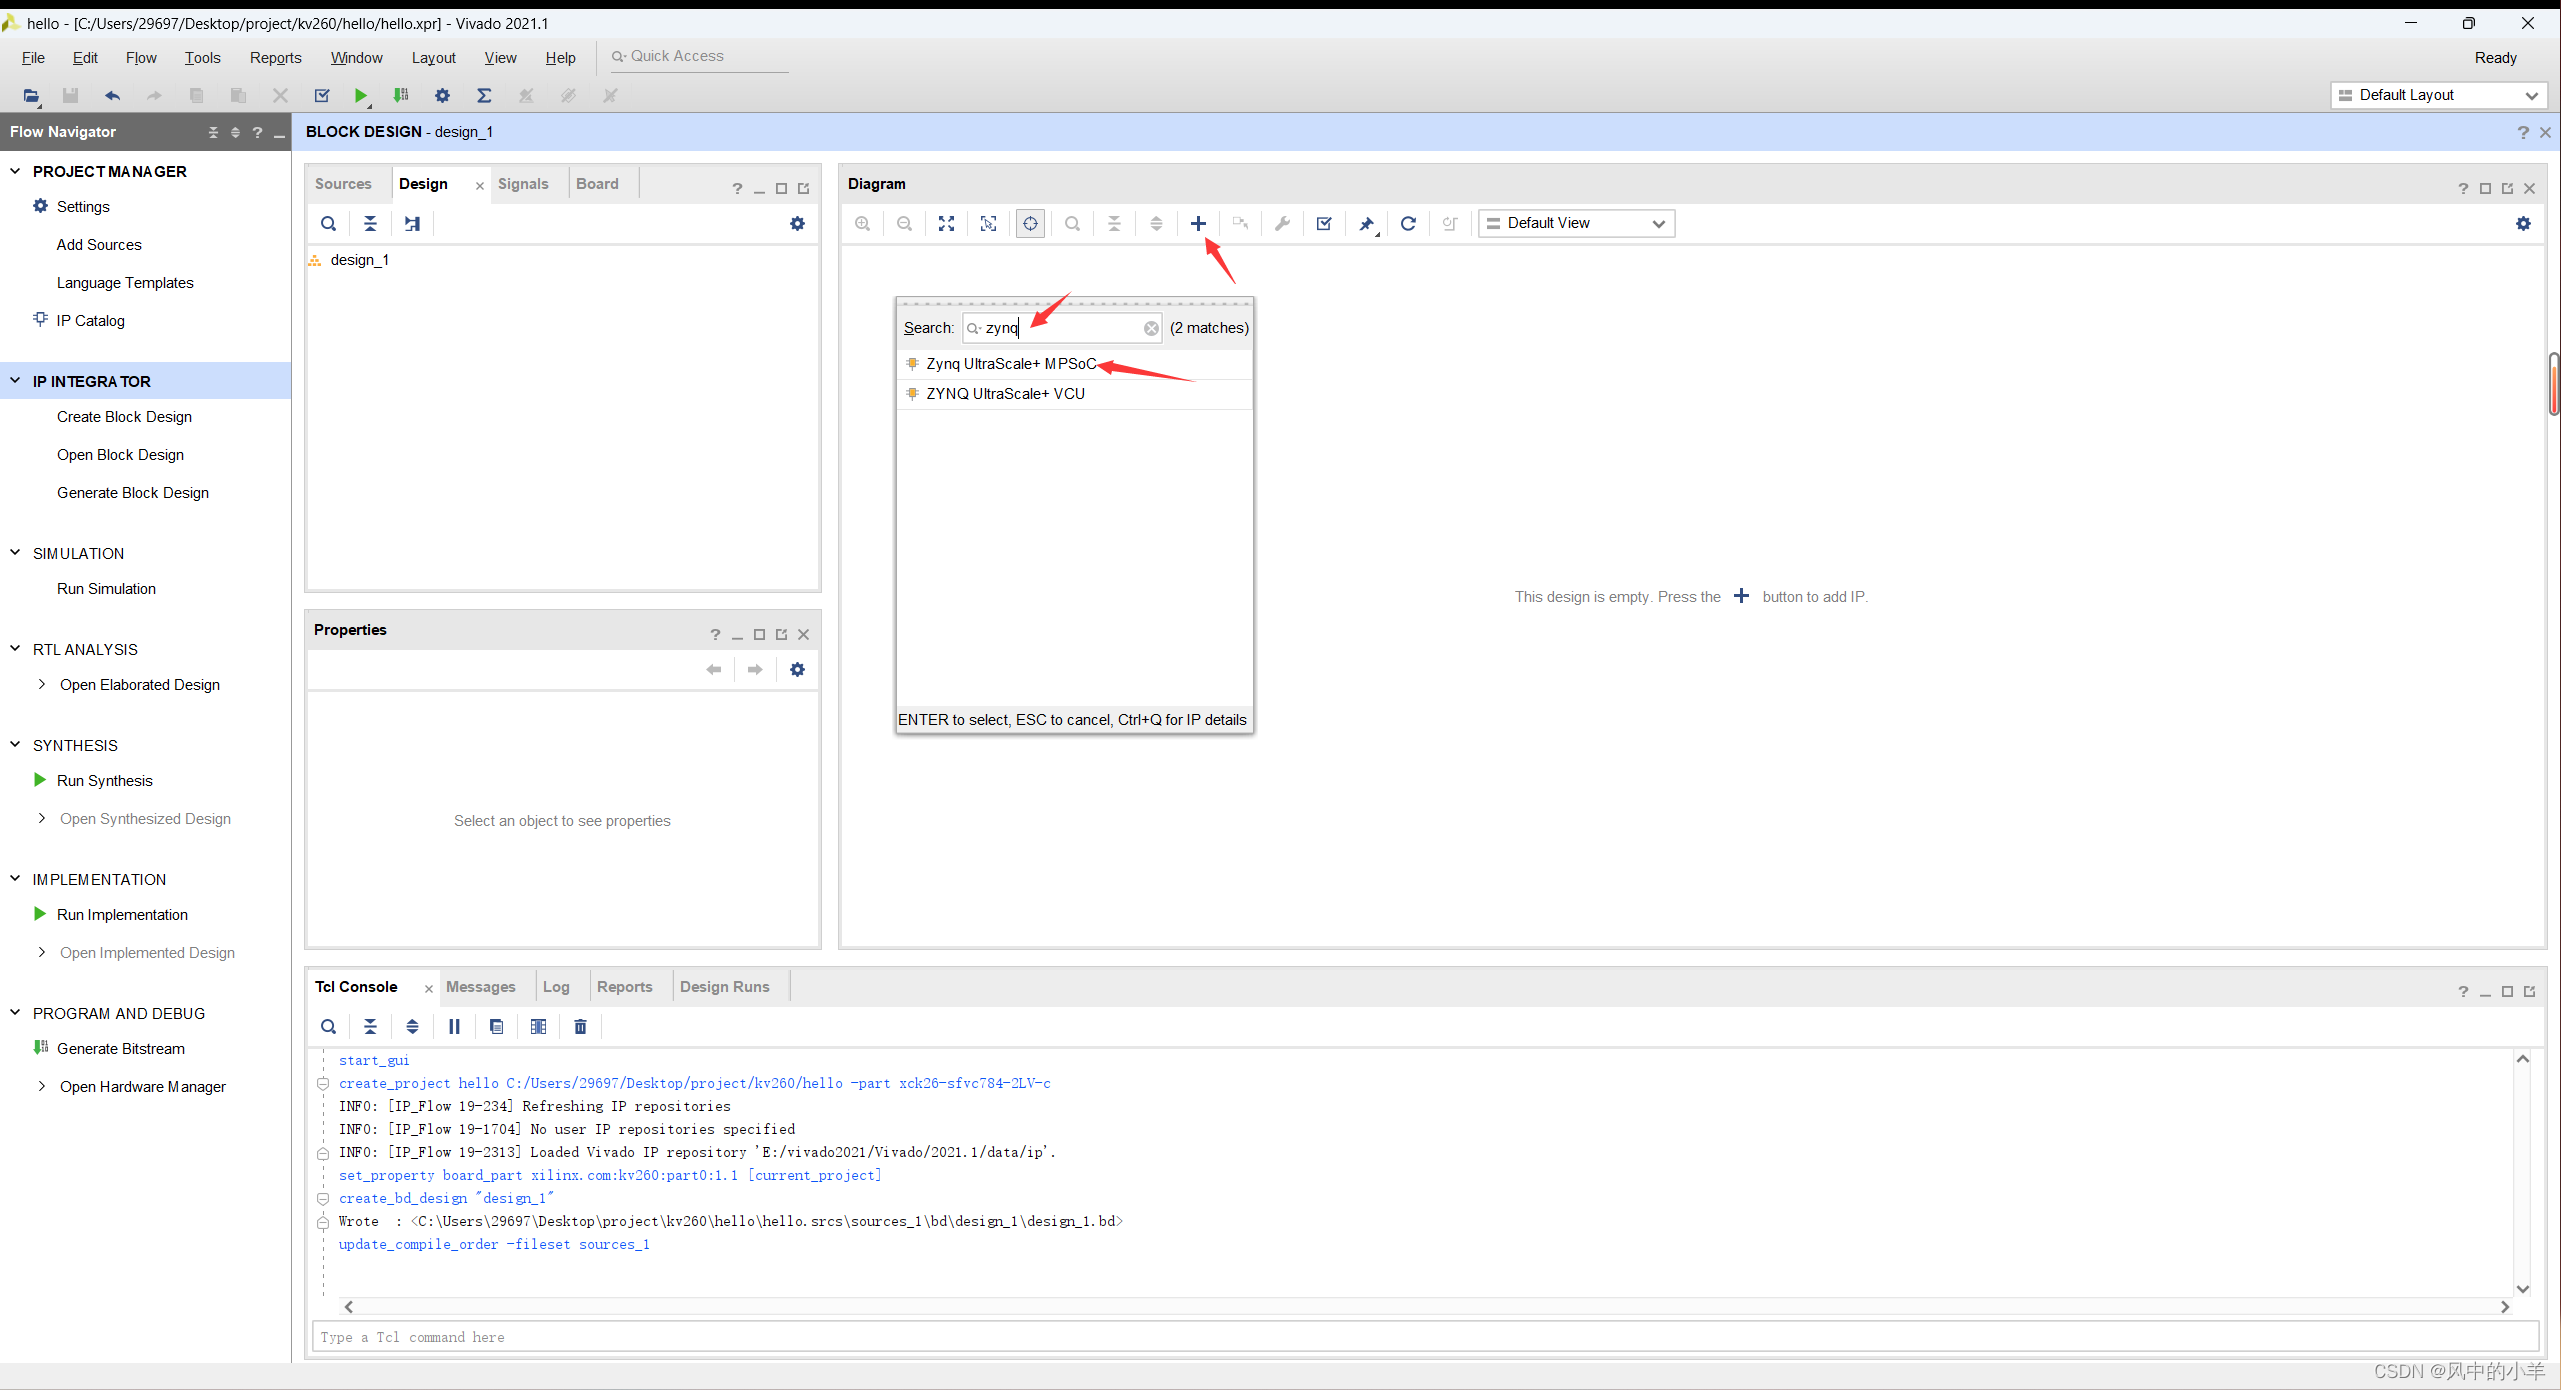
Task: Open the Default Layout dropdown
Action: [2438, 95]
